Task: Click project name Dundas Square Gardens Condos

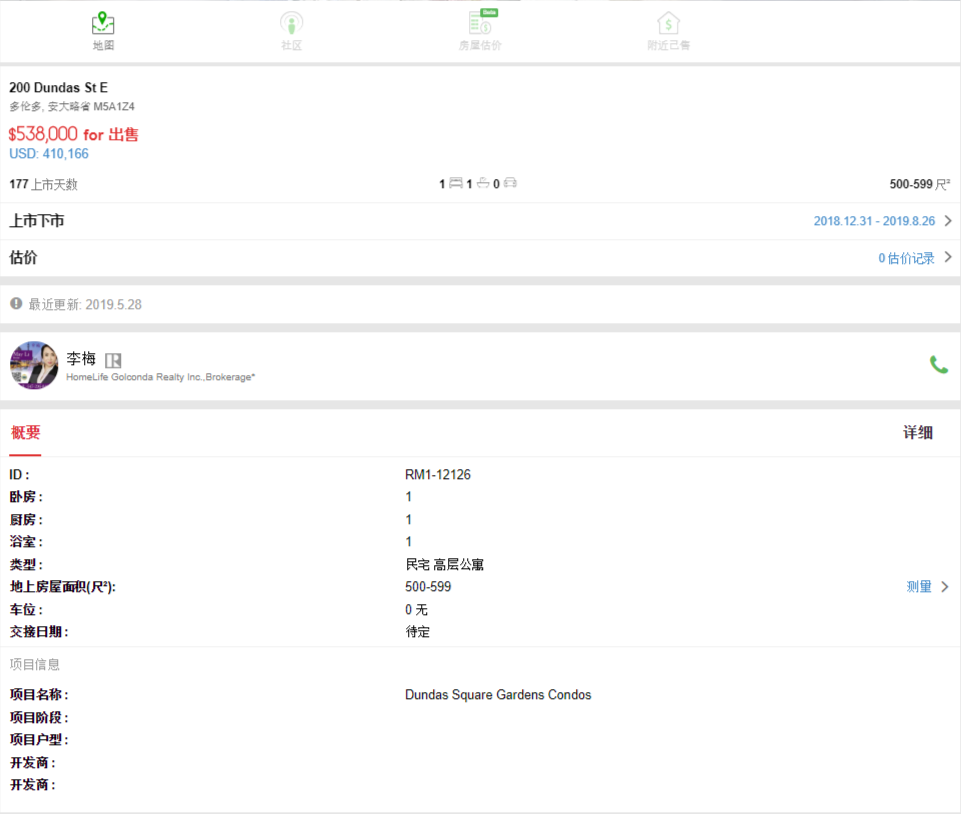Action: tap(498, 695)
